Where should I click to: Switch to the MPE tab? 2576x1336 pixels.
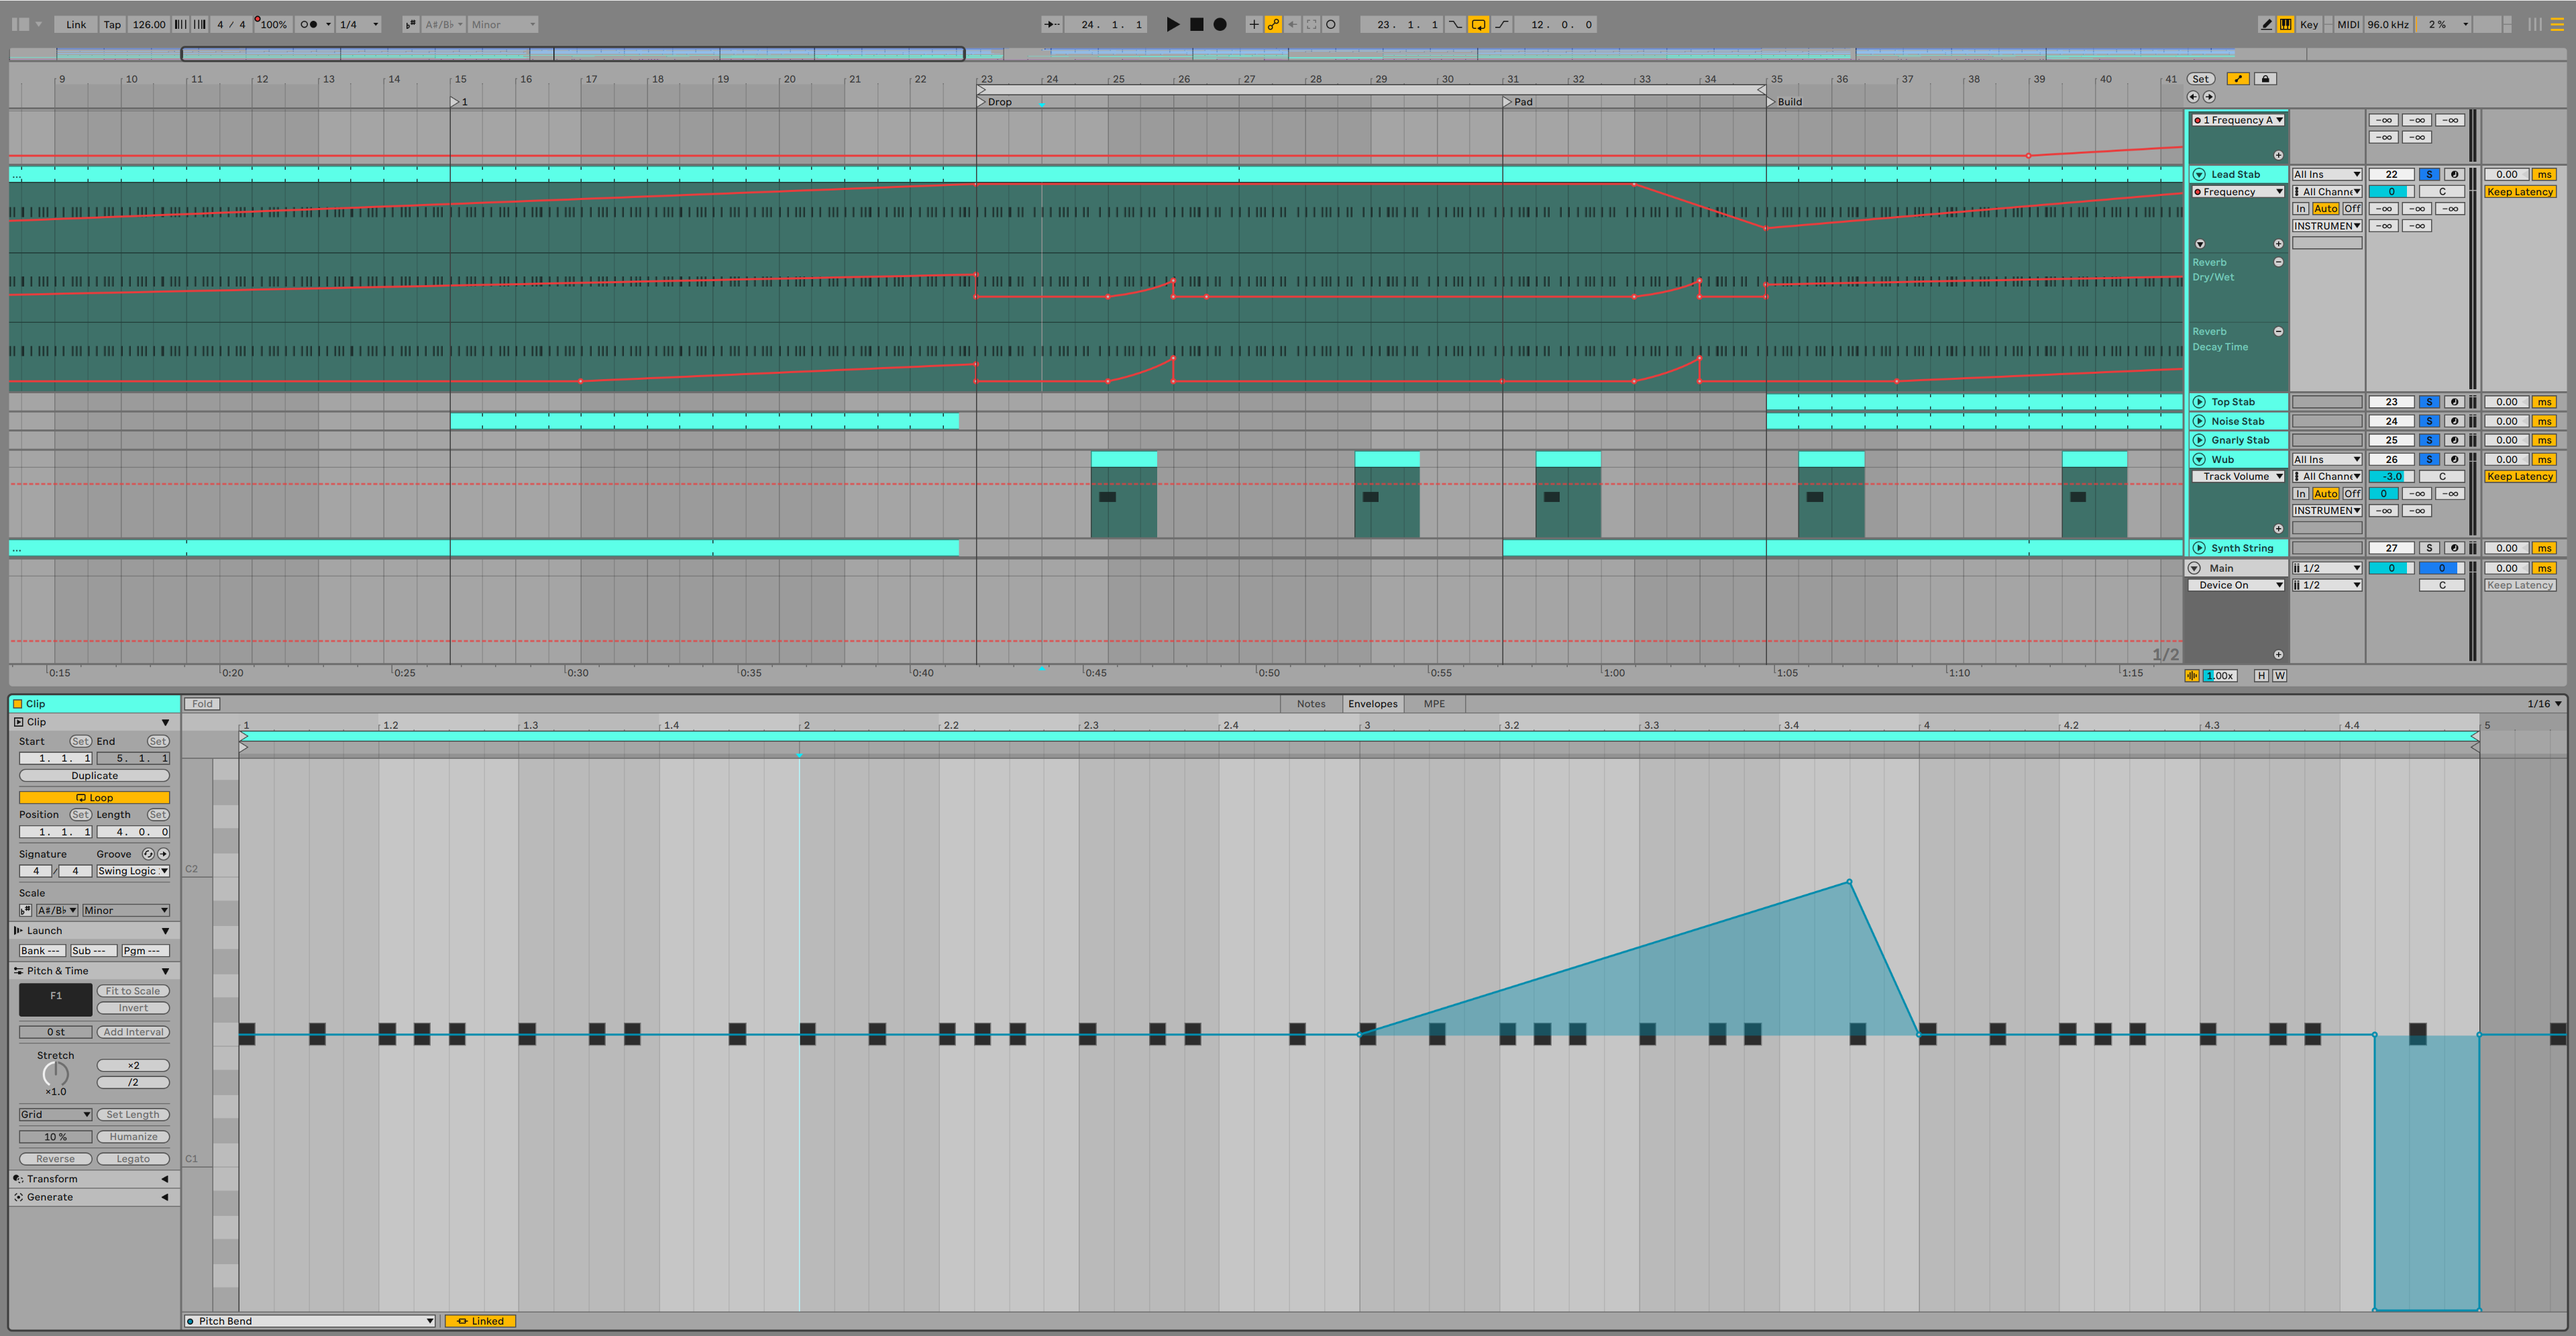1434,704
